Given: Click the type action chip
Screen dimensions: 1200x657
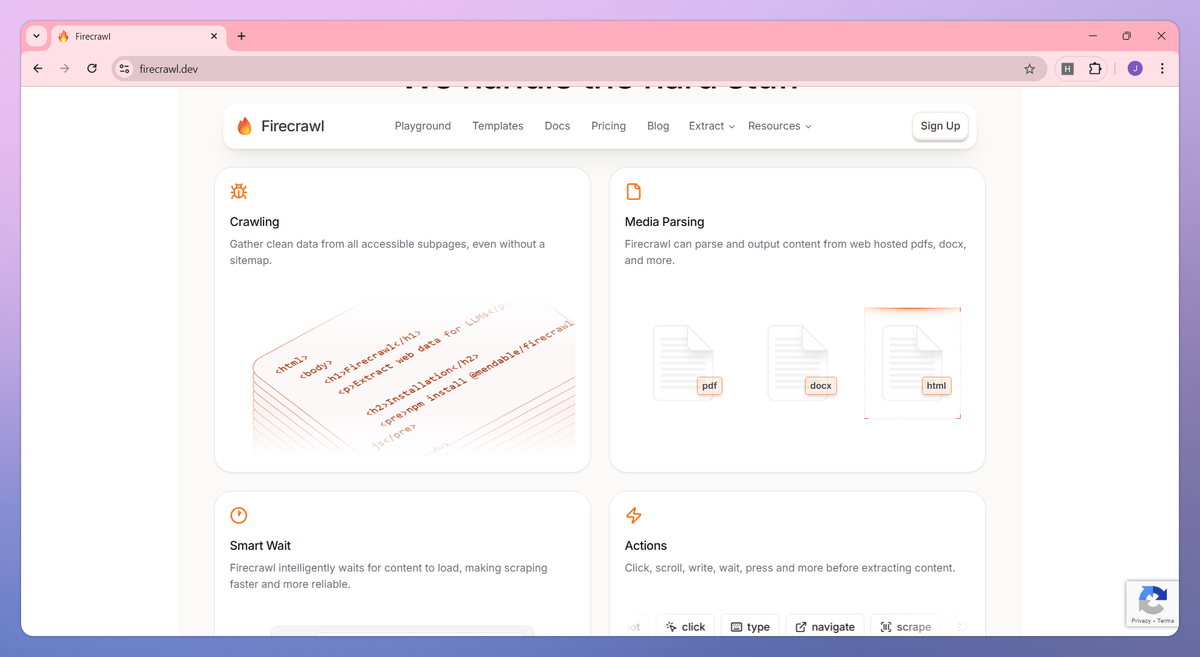Looking at the screenshot, I should [x=750, y=626].
